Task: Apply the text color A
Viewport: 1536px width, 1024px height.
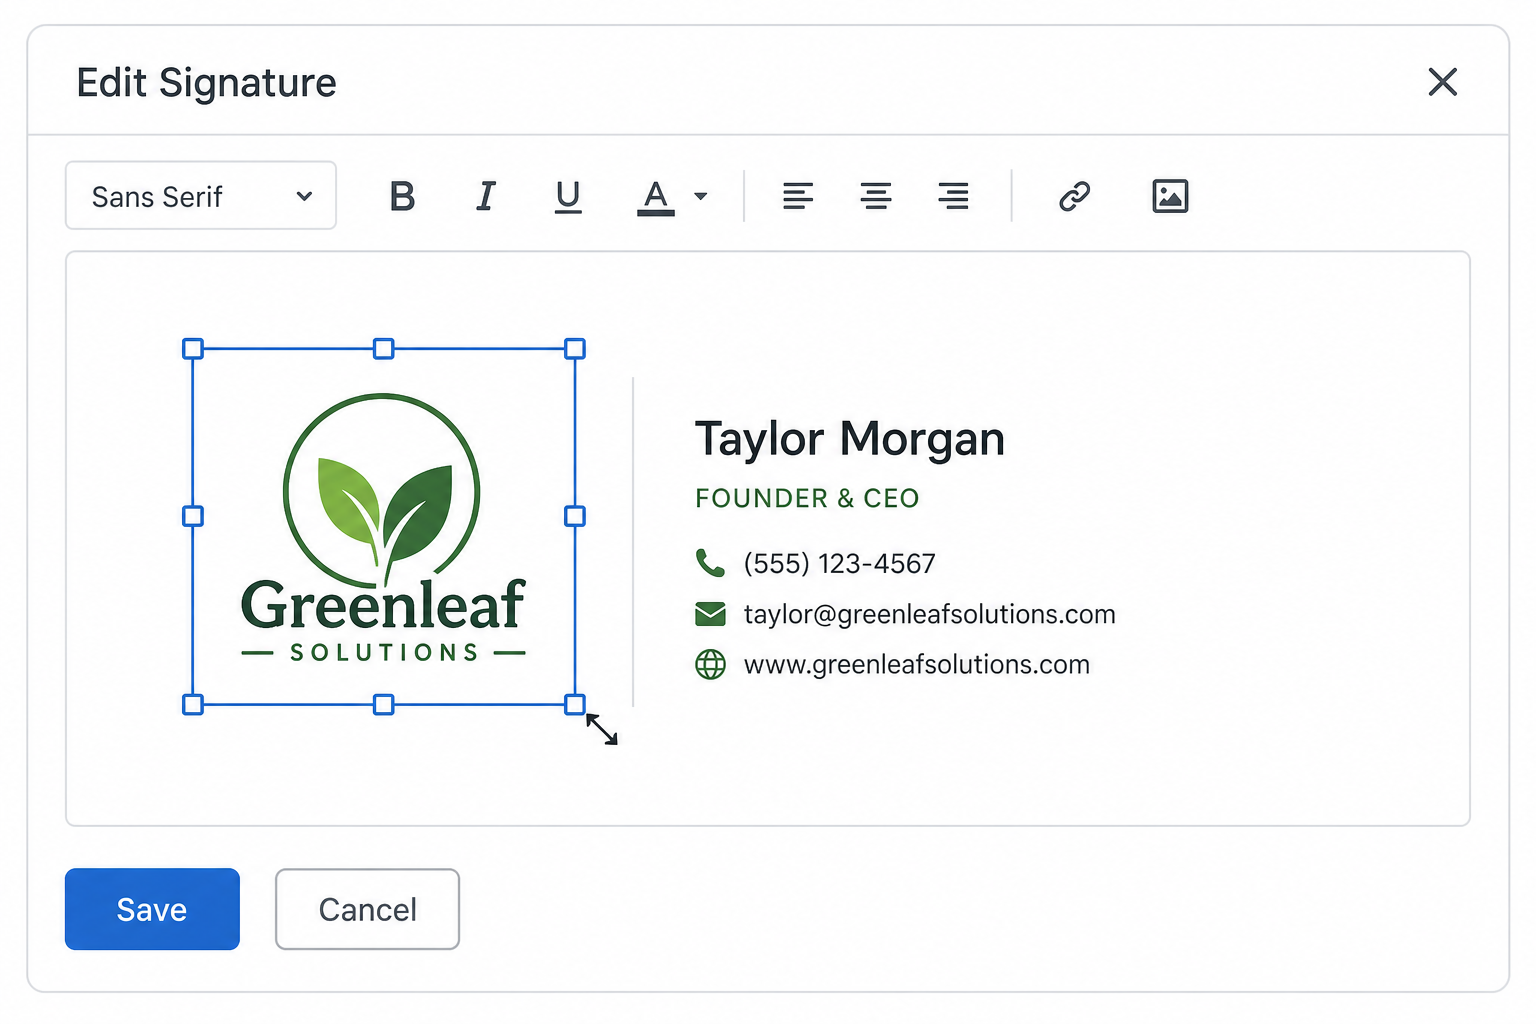Action: pos(656,197)
